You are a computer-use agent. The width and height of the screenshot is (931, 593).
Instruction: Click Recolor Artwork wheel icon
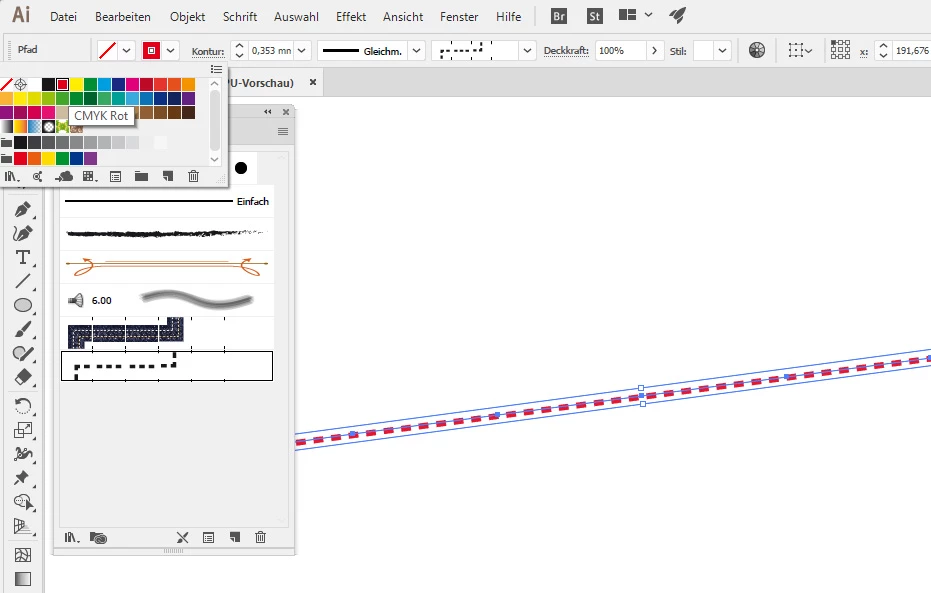[x=757, y=50]
